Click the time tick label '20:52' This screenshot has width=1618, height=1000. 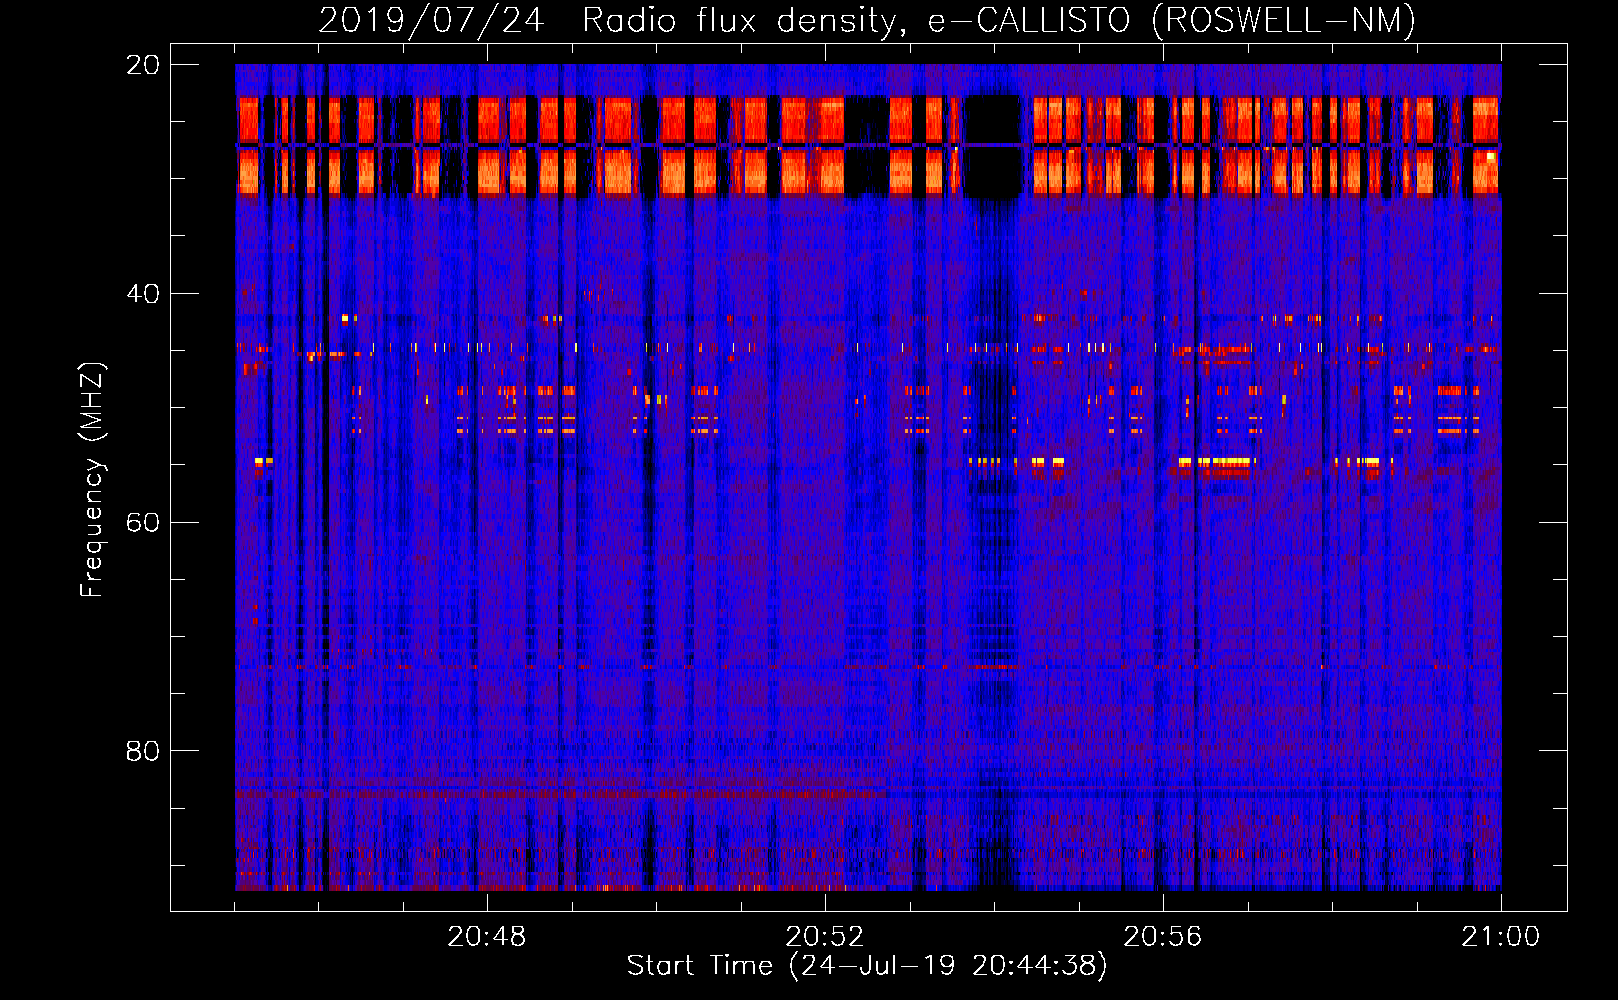point(824,937)
